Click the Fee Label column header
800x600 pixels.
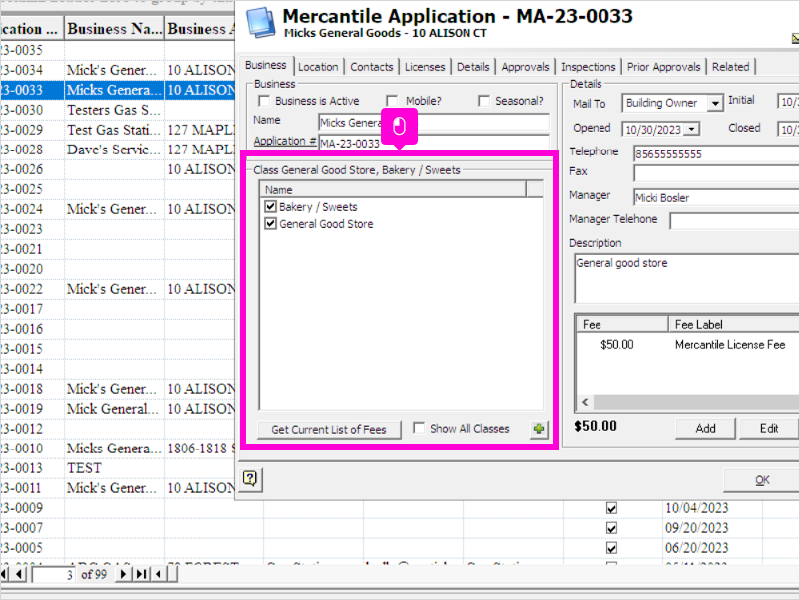tap(734, 324)
